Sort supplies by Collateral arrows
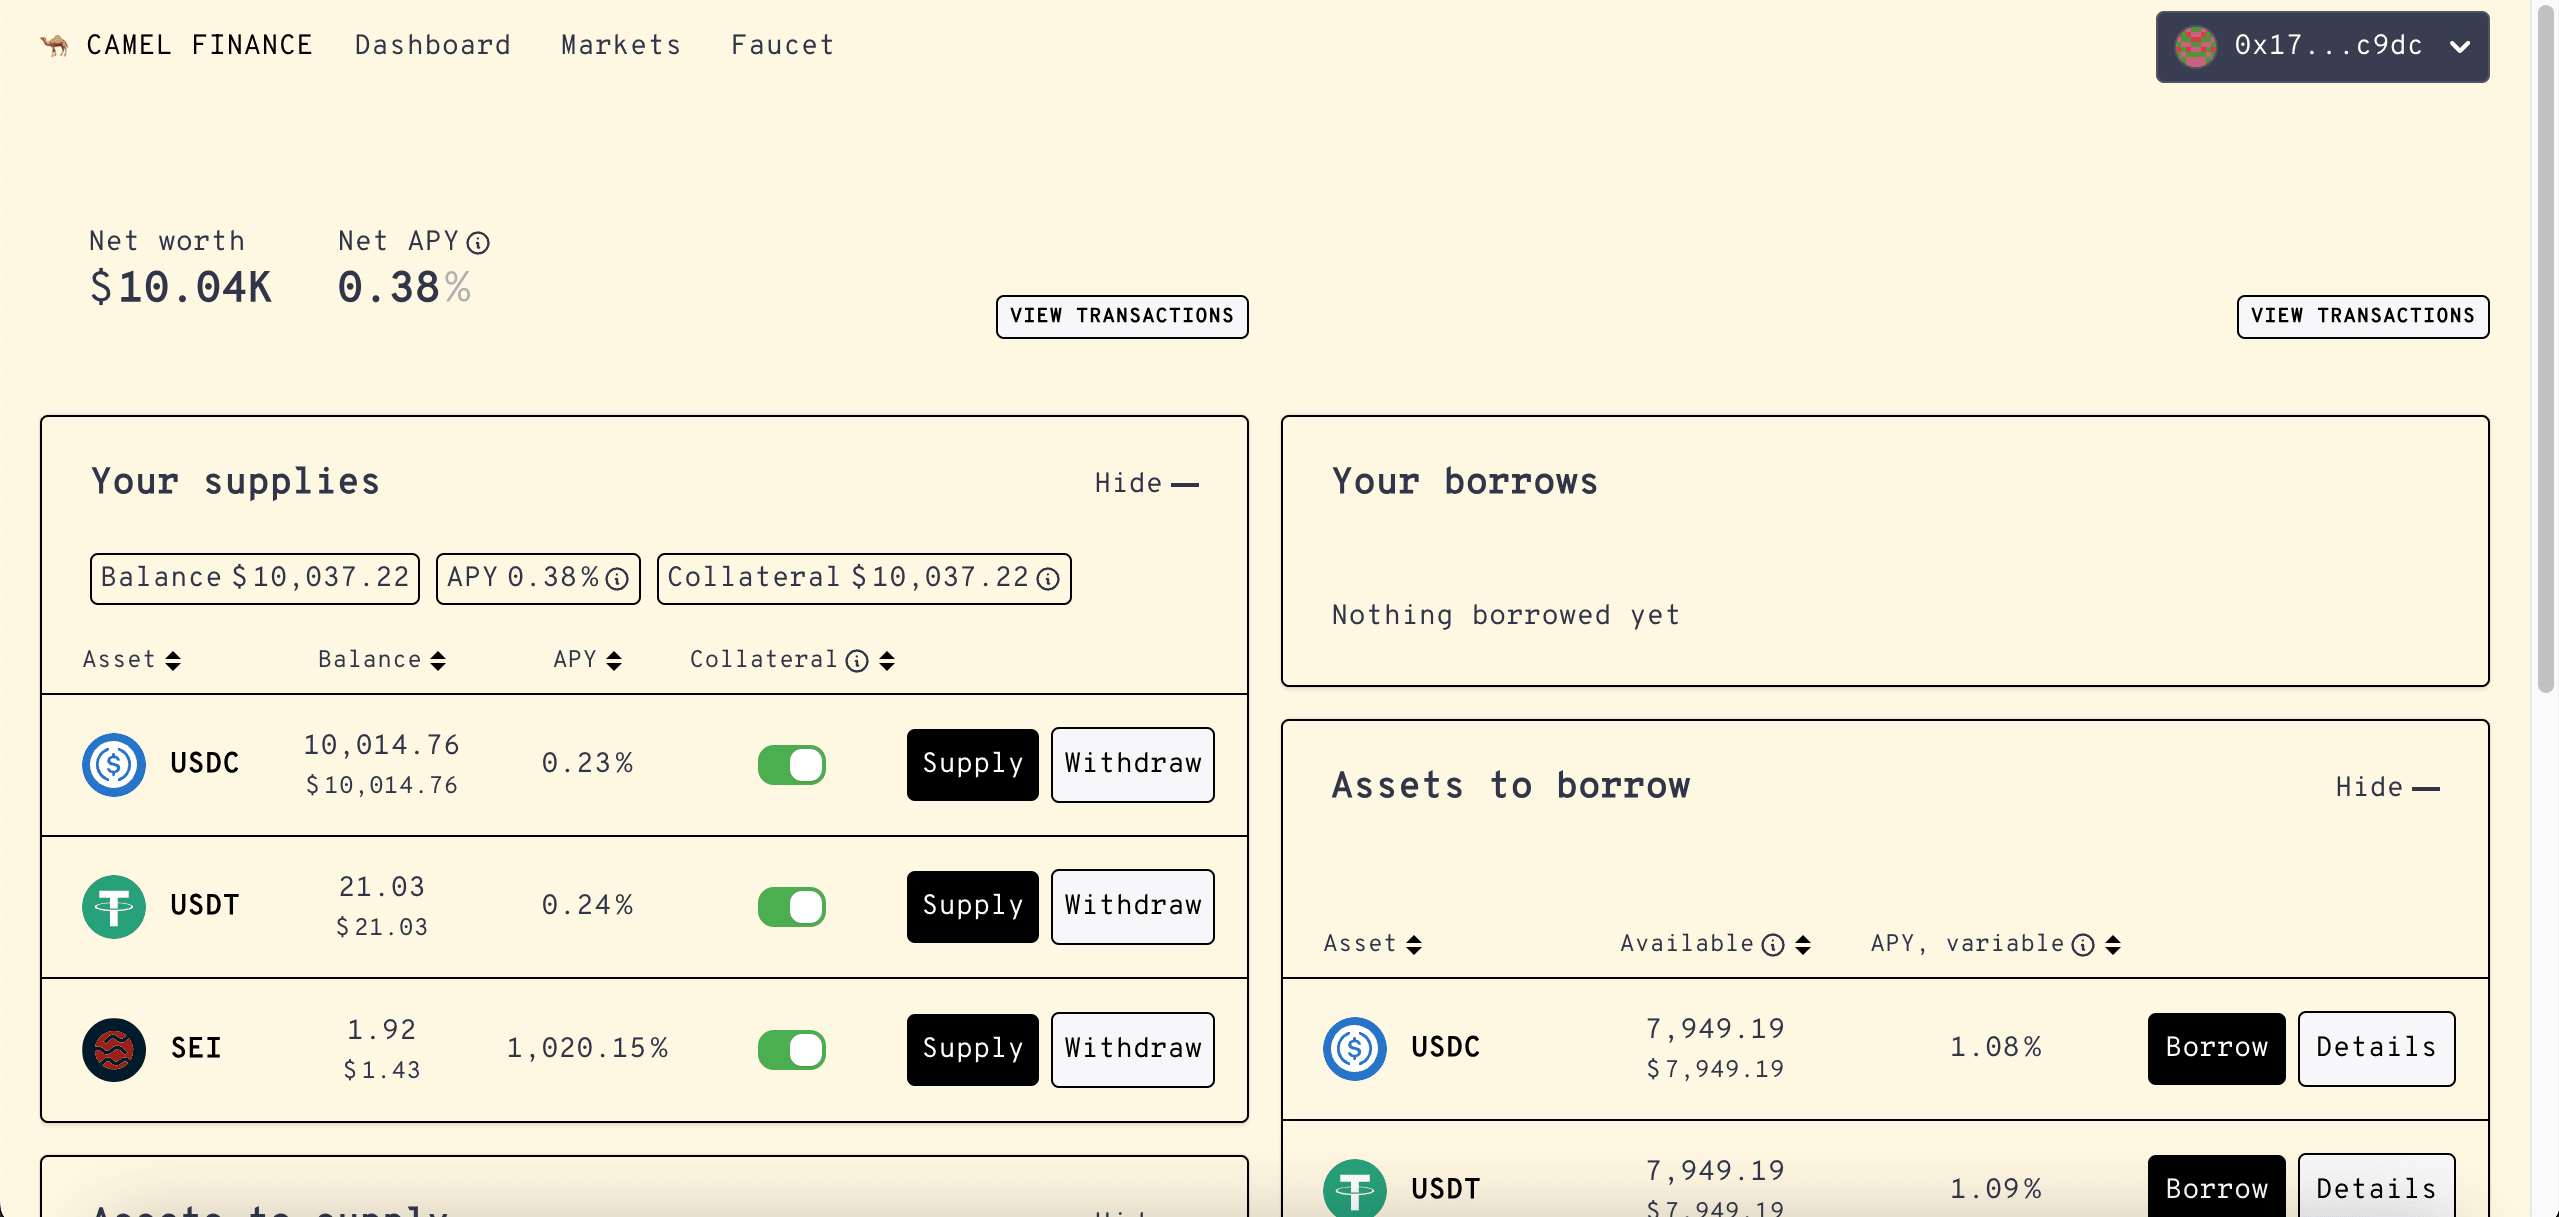This screenshot has height=1217, width=2559. click(887, 660)
